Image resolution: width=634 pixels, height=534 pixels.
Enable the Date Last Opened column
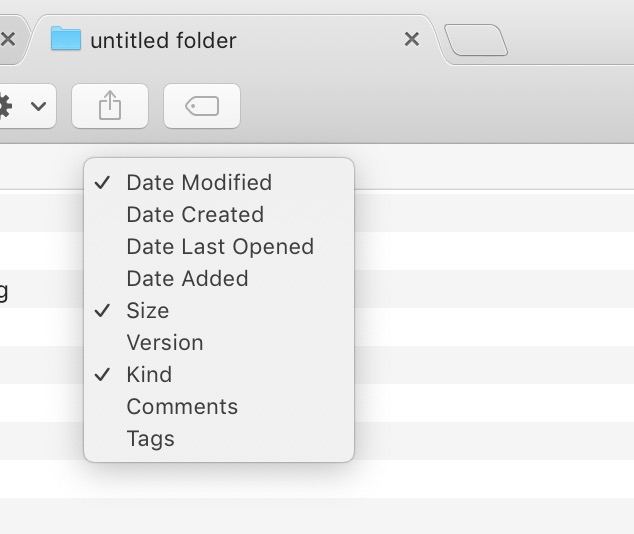pyautogui.click(x=219, y=246)
